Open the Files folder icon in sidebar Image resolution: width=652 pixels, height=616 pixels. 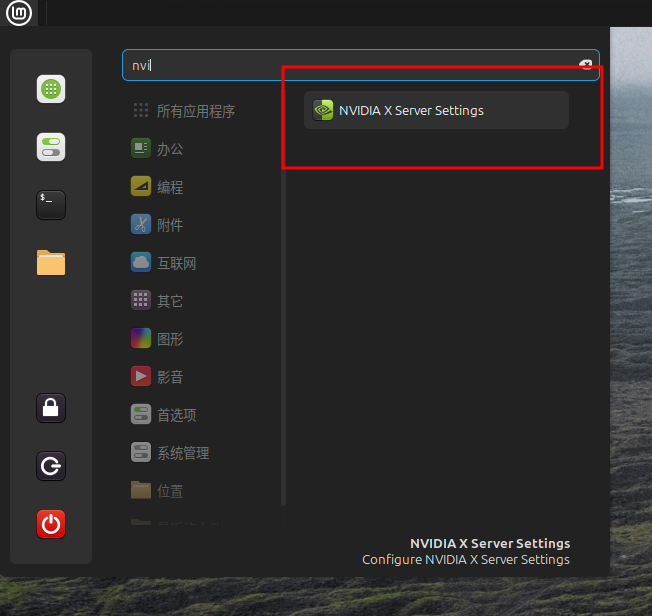[51, 263]
